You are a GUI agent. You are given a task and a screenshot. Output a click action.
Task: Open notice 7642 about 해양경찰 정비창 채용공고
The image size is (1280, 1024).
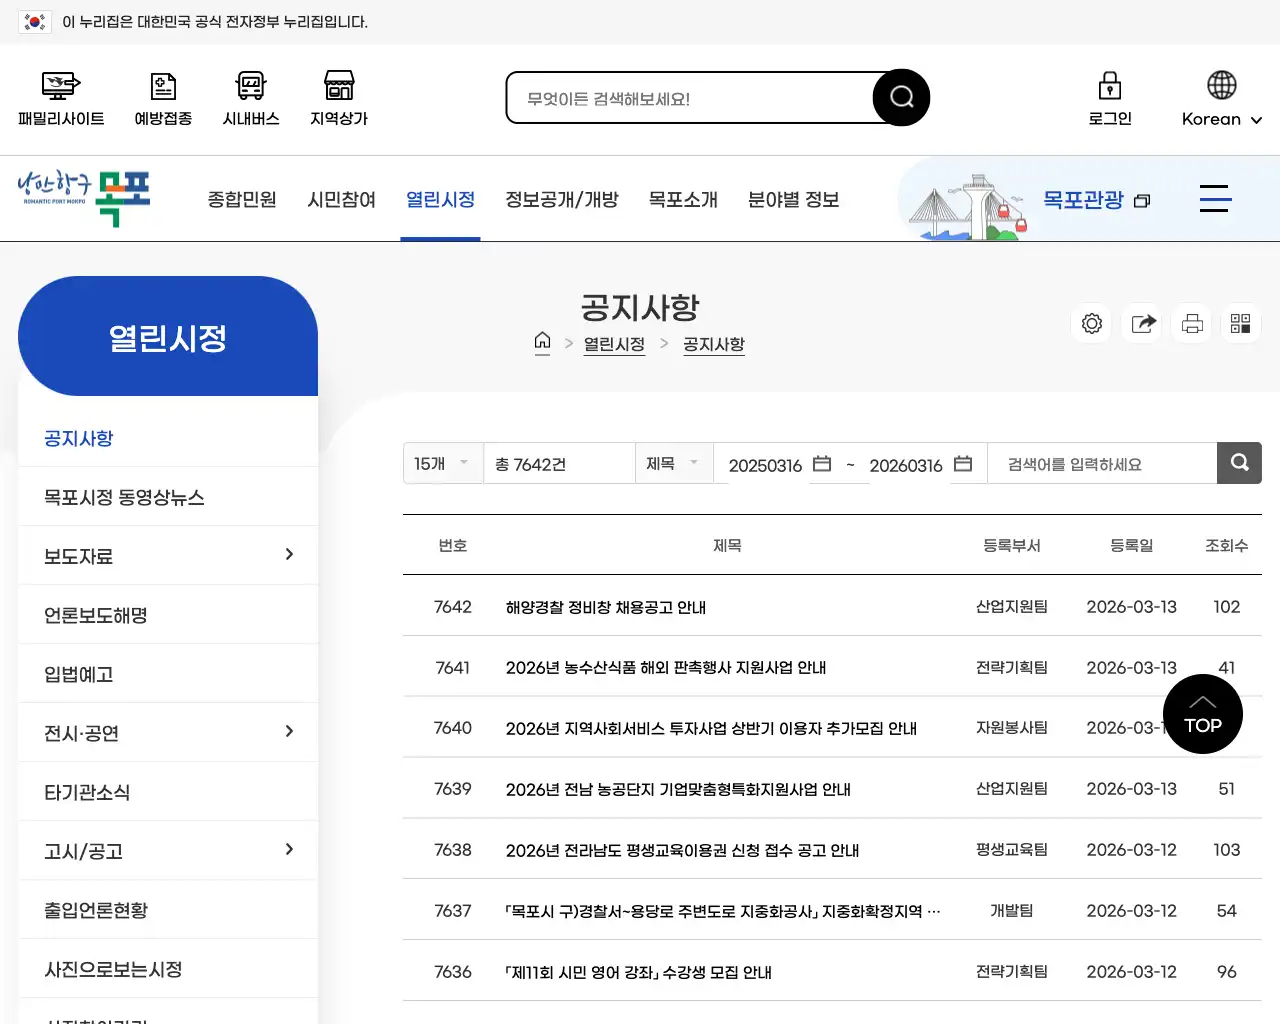(x=605, y=606)
